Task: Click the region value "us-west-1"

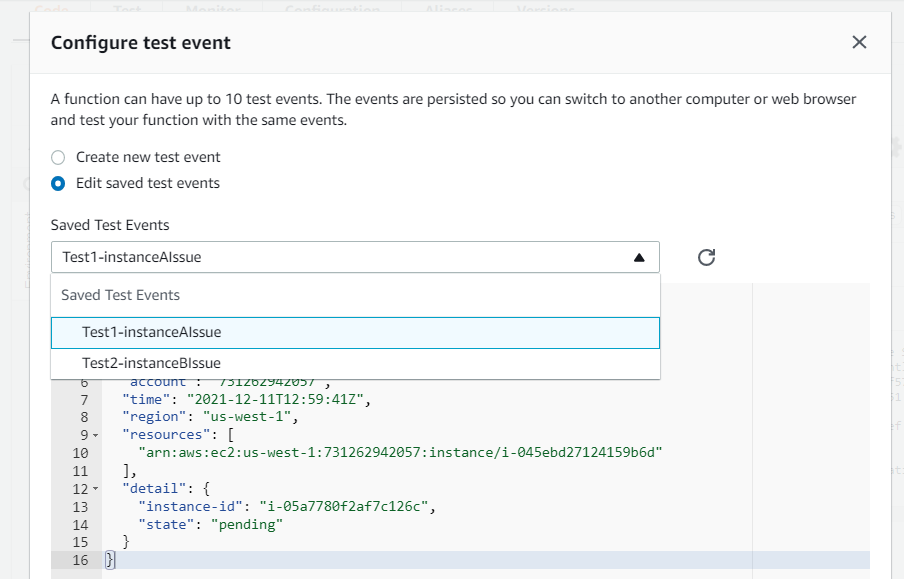Action: 249,417
